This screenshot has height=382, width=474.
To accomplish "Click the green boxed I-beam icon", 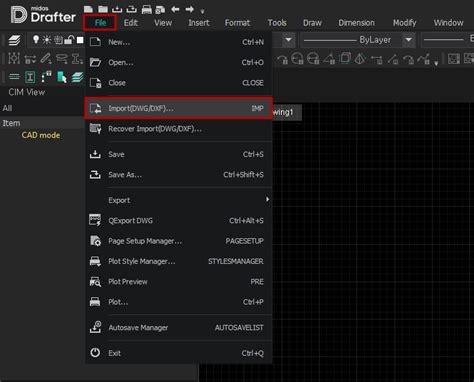I will pyautogui.click(x=30, y=77).
